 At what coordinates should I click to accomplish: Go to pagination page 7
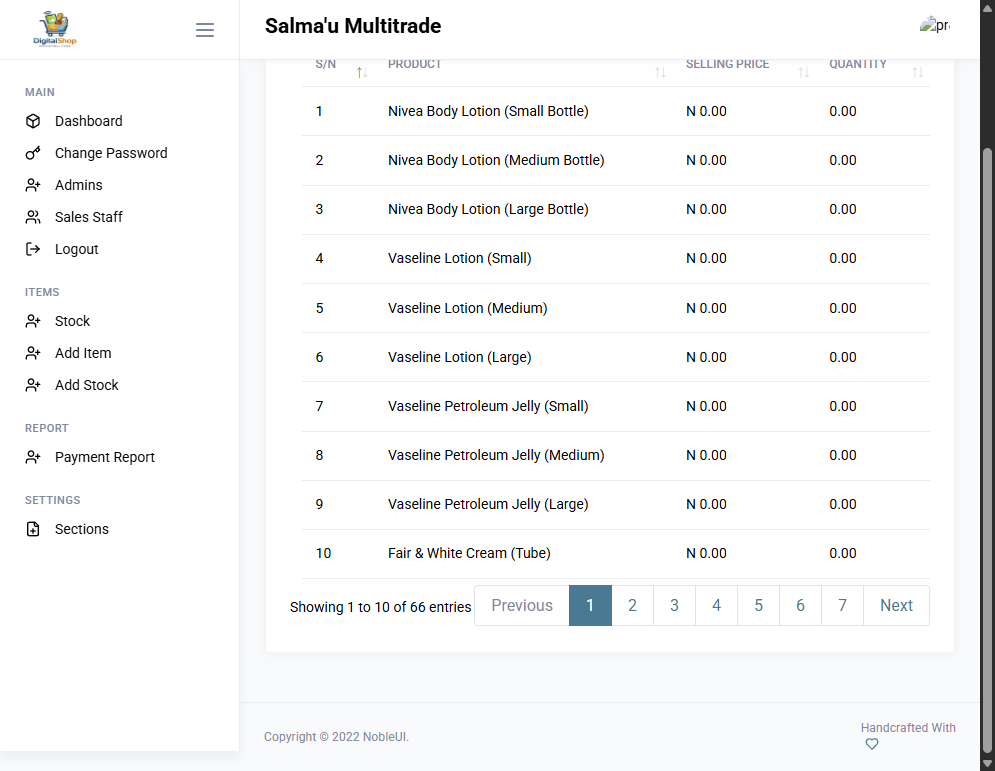pyautogui.click(x=842, y=605)
